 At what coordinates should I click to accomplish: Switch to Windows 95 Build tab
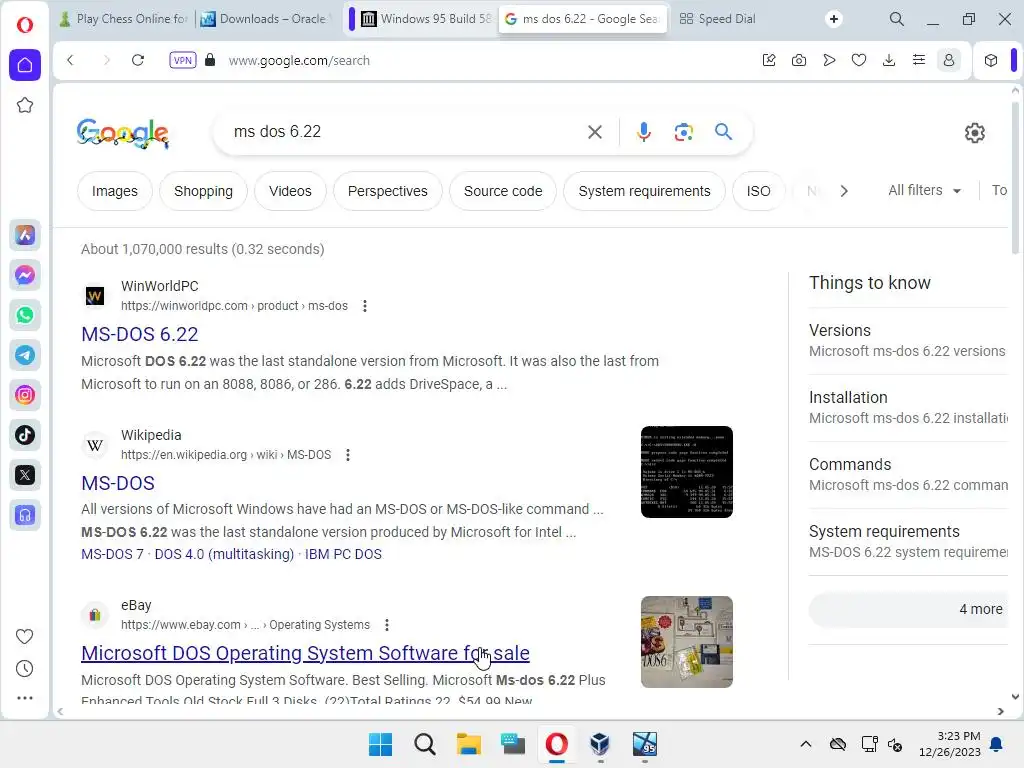coord(427,19)
